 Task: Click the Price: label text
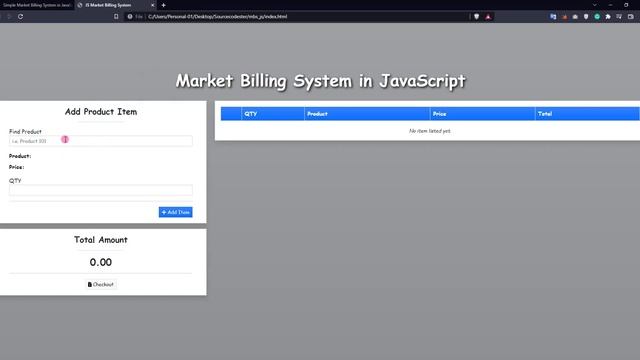(x=17, y=167)
